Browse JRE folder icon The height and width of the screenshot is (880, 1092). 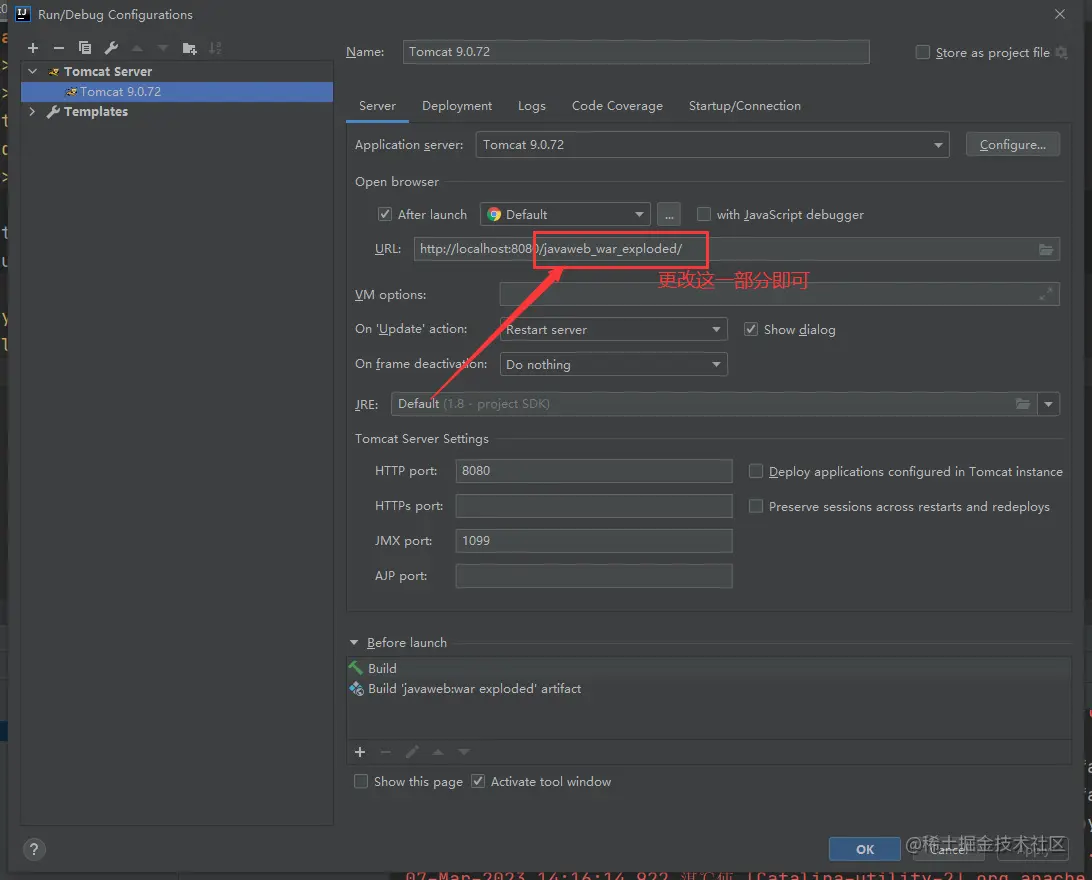coord(1022,404)
